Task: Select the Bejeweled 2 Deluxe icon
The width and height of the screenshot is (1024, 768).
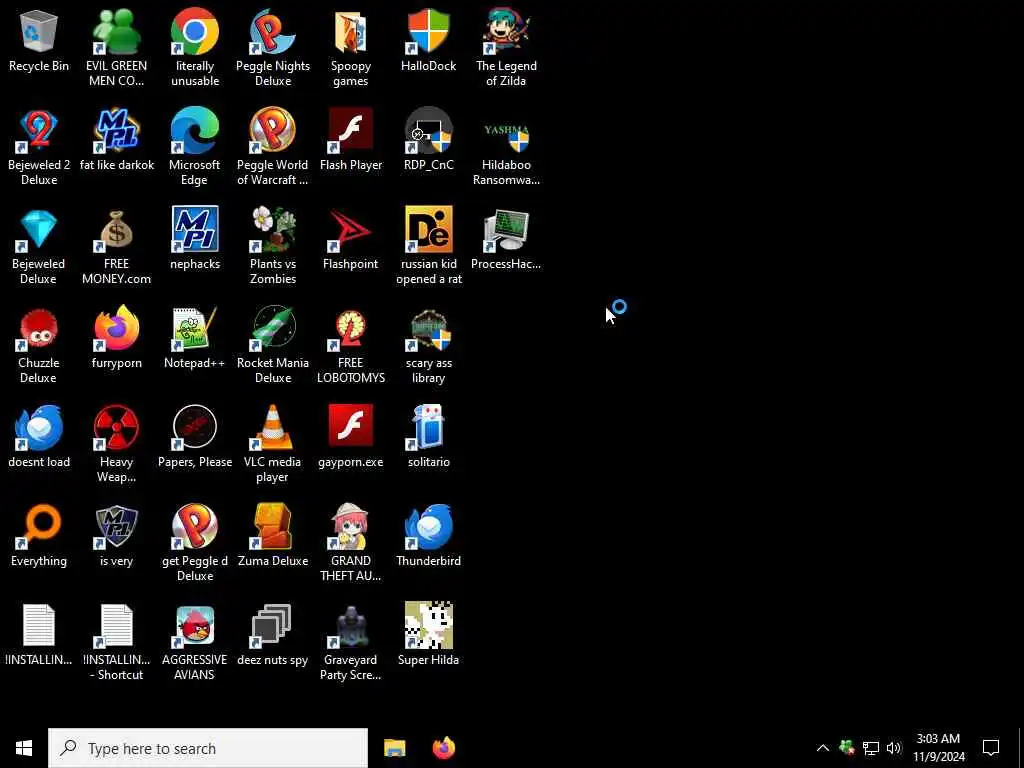Action: [x=39, y=131]
